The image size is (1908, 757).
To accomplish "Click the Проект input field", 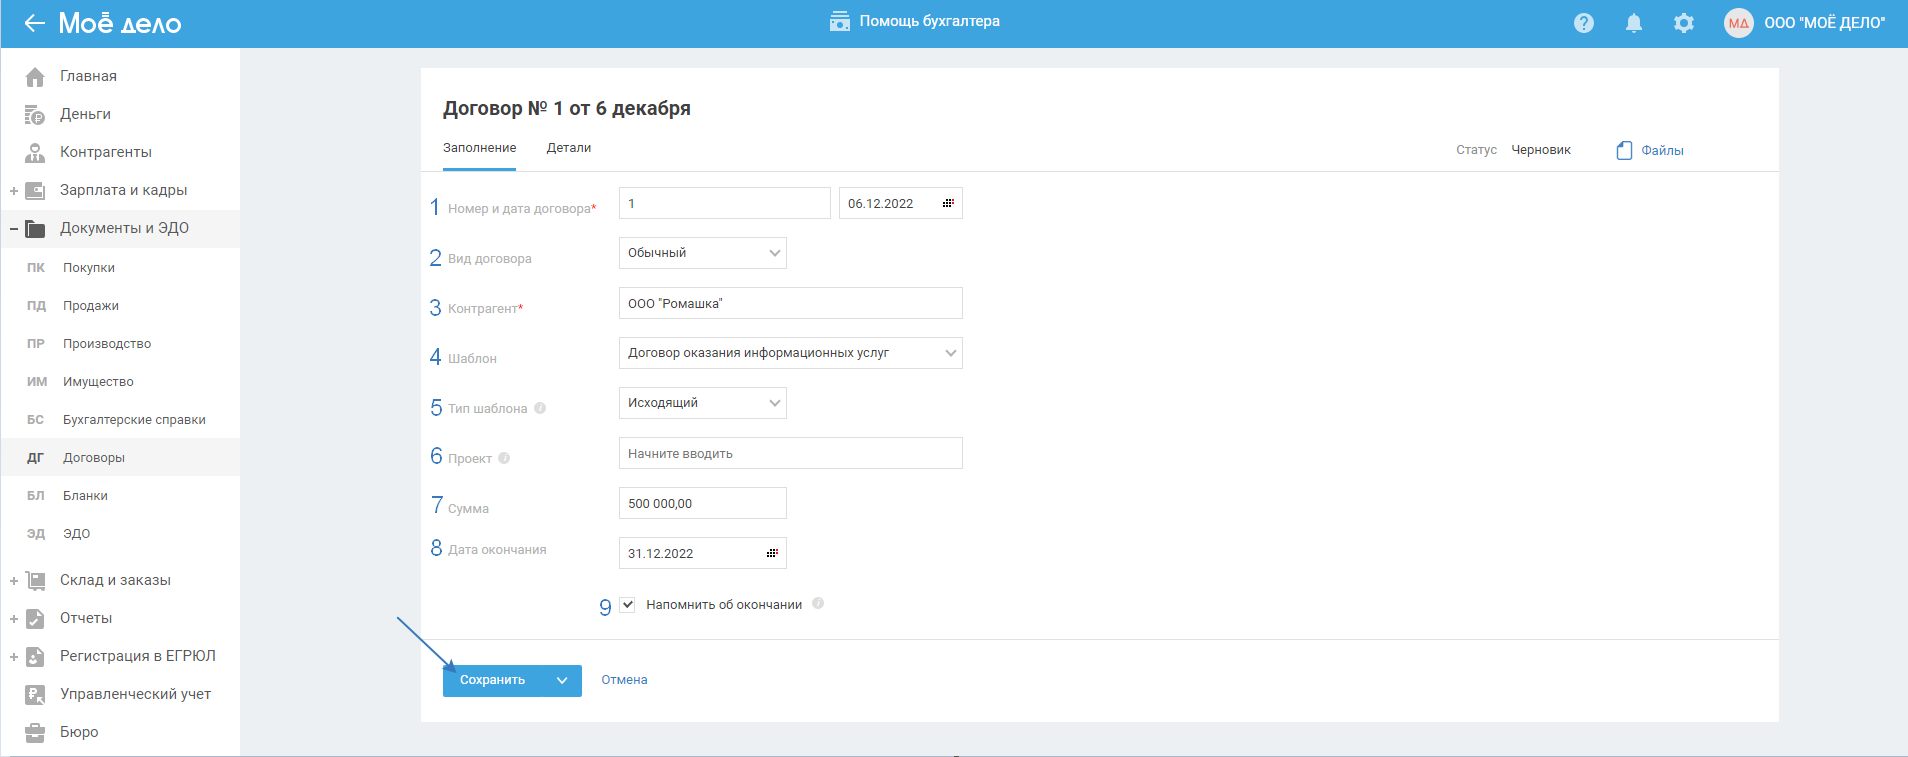I will (x=790, y=453).
